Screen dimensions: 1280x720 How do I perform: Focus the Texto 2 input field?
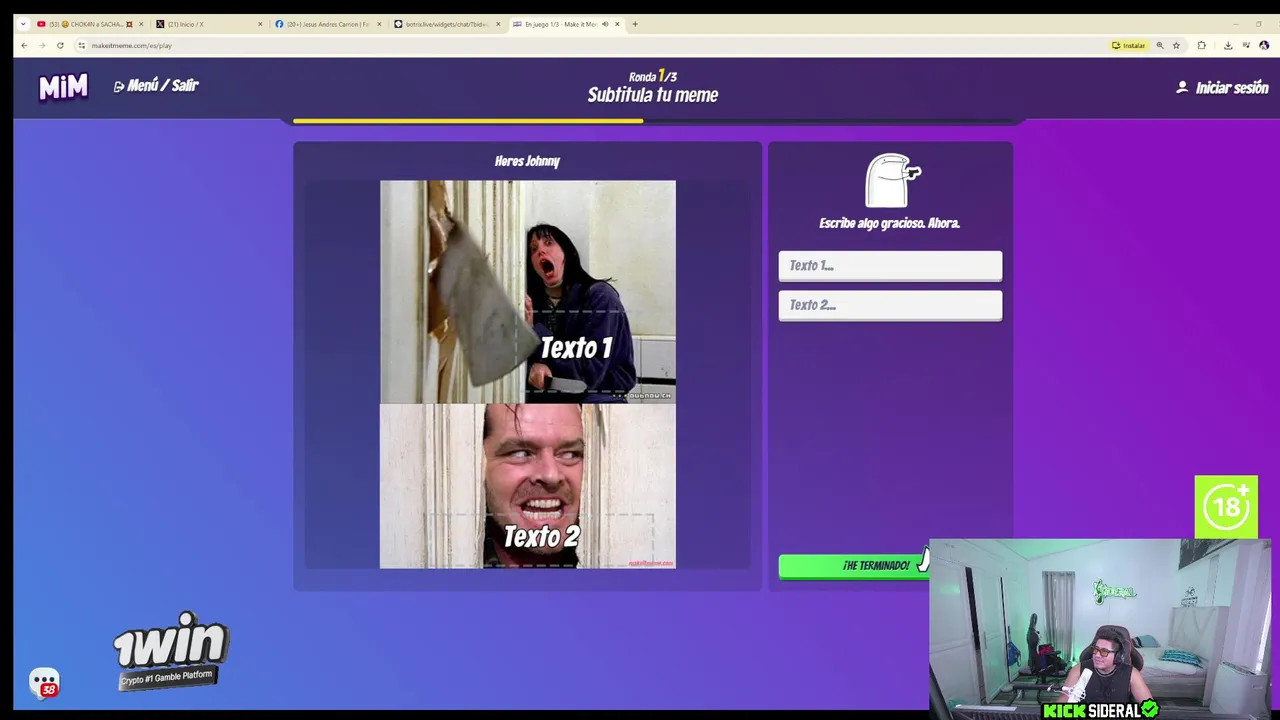890,305
